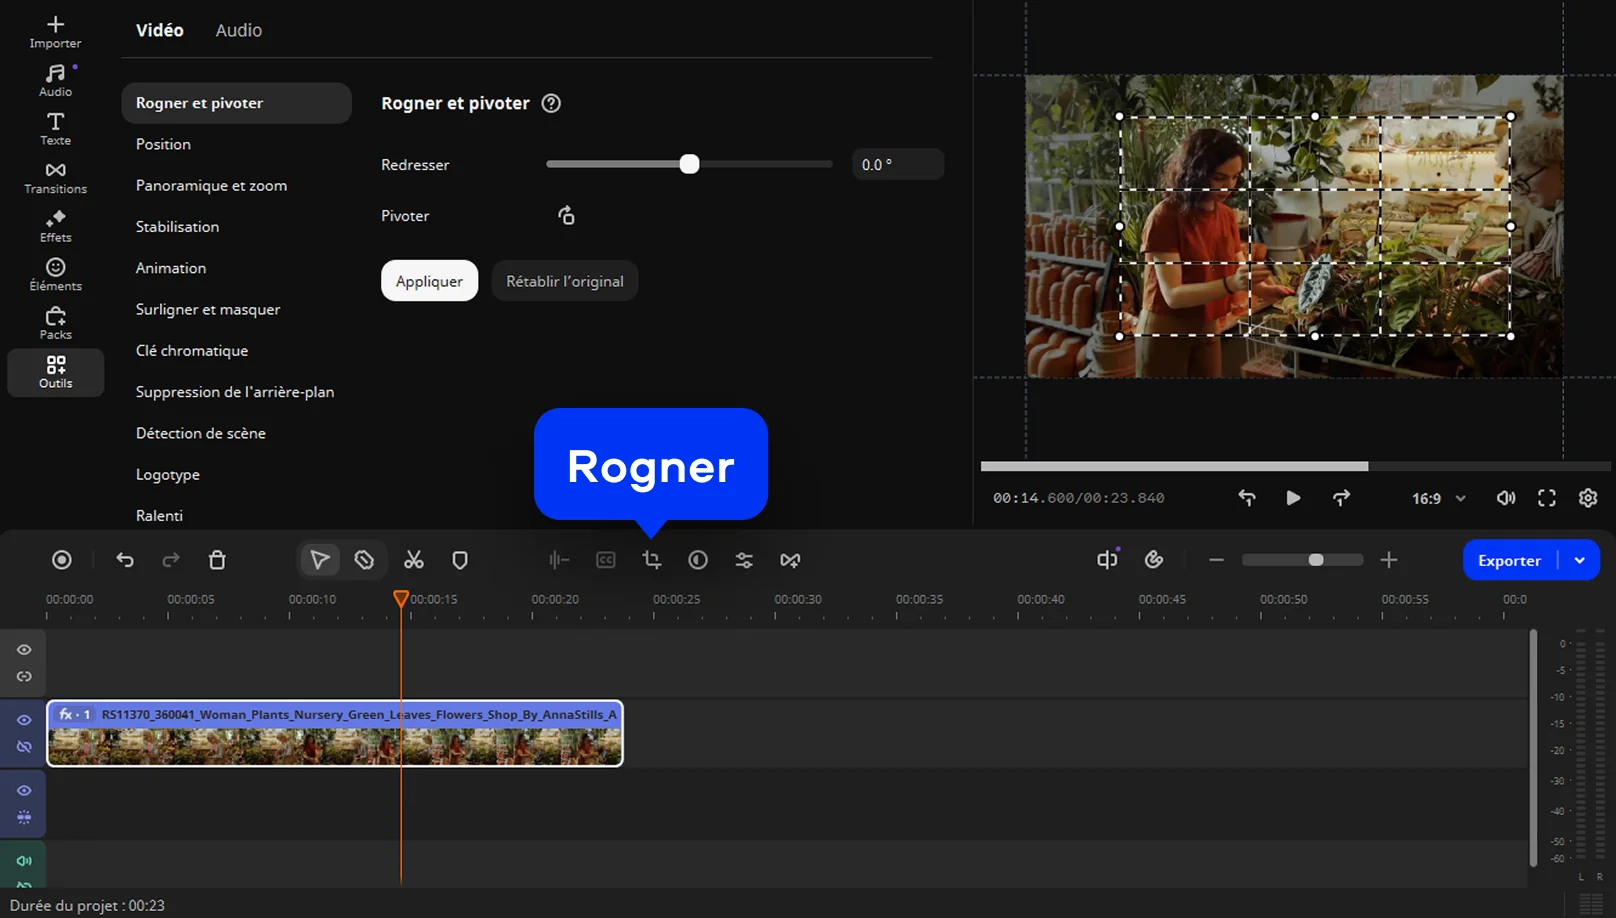Open the Texte panel
The image size is (1616, 918).
coord(55,129)
